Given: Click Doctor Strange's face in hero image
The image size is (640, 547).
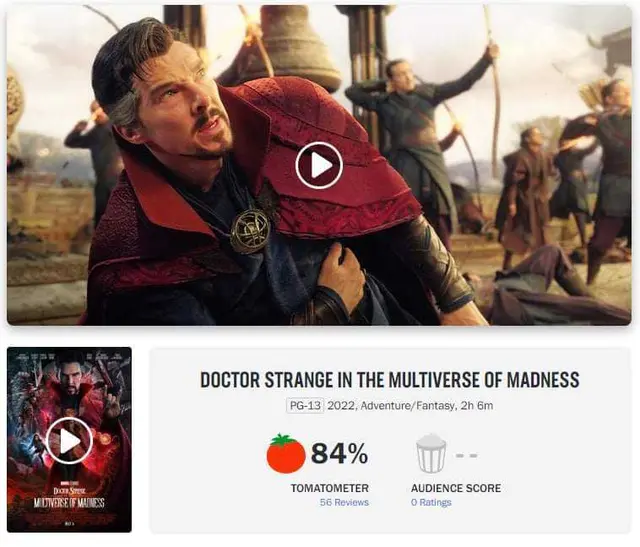Looking at the screenshot, I should point(180,108).
